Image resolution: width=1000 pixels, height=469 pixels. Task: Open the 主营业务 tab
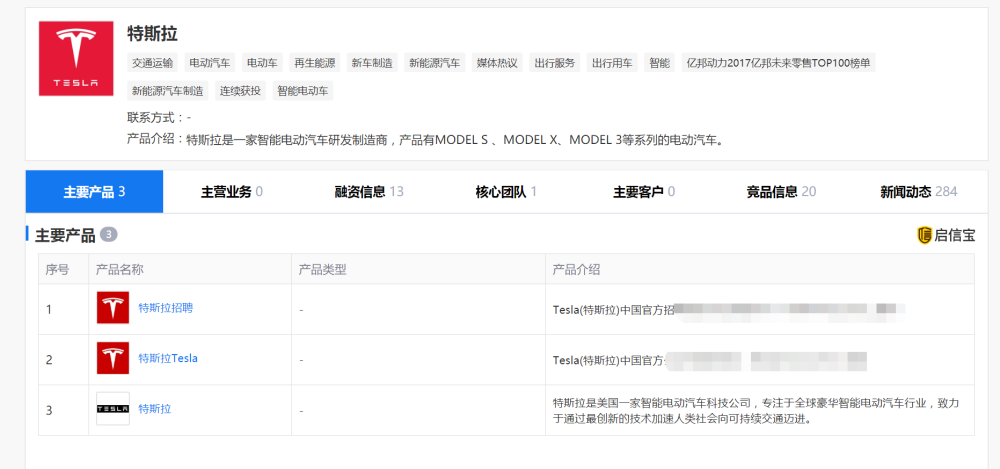pyautogui.click(x=231, y=191)
